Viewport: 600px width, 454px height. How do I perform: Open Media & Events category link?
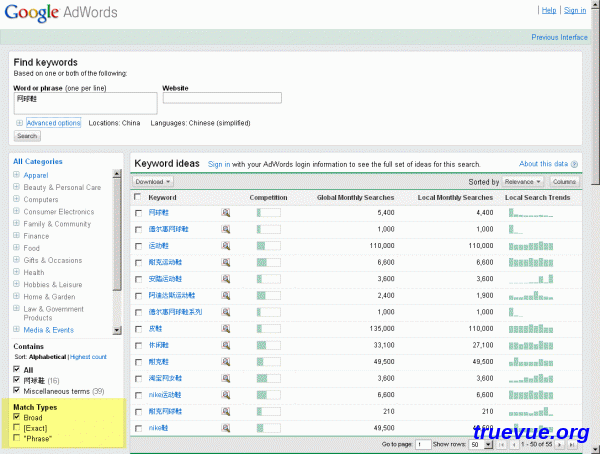click(x=49, y=330)
